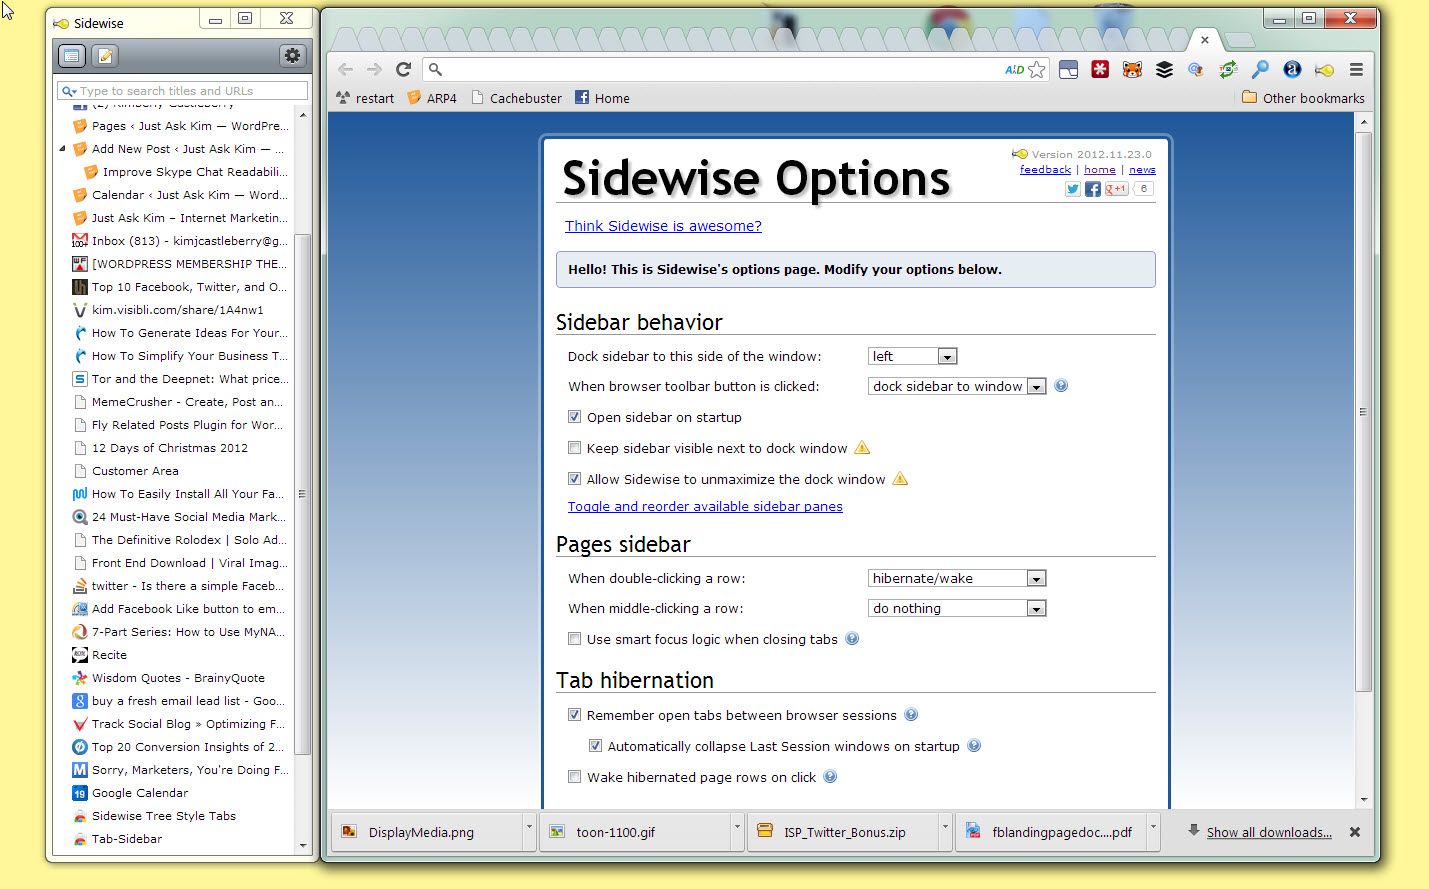The height and width of the screenshot is (889, 1429).
Task: Open the Alexa 'a' extension
Action: point(1292,69)
